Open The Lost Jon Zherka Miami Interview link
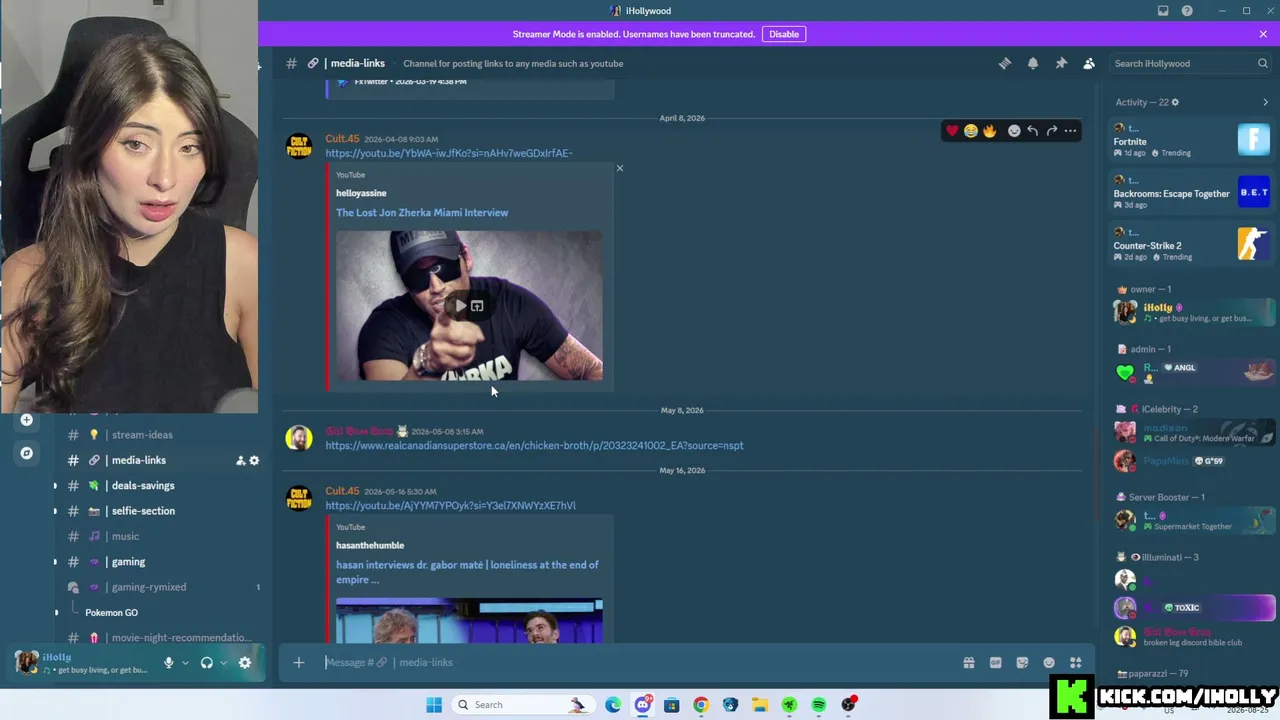 422,213
